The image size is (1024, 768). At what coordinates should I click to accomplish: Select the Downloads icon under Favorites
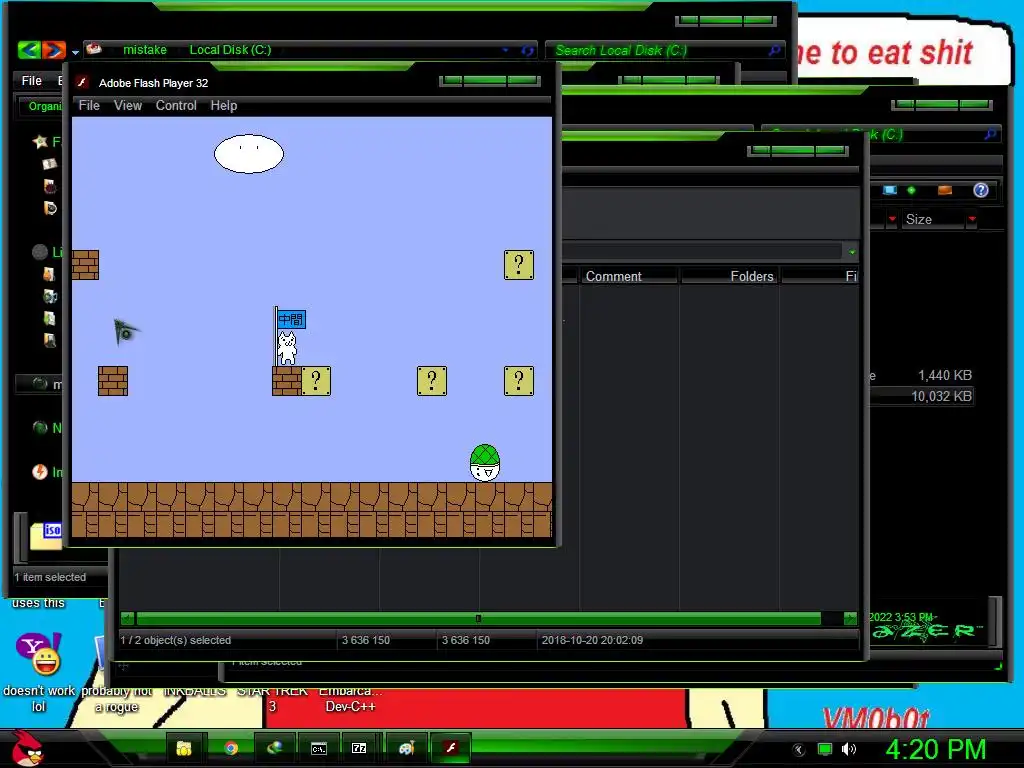tap(50, 186)
